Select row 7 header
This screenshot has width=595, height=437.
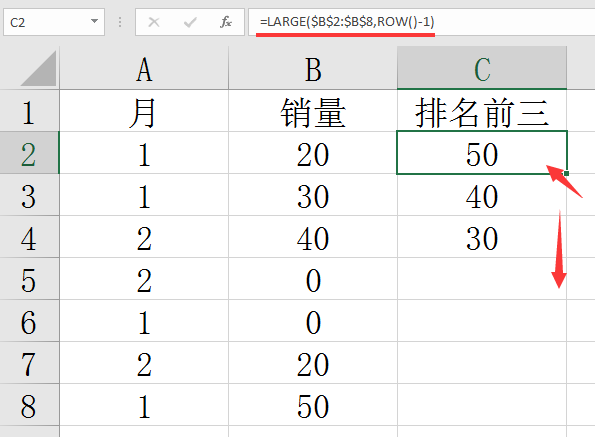click(x=29, y=363)
